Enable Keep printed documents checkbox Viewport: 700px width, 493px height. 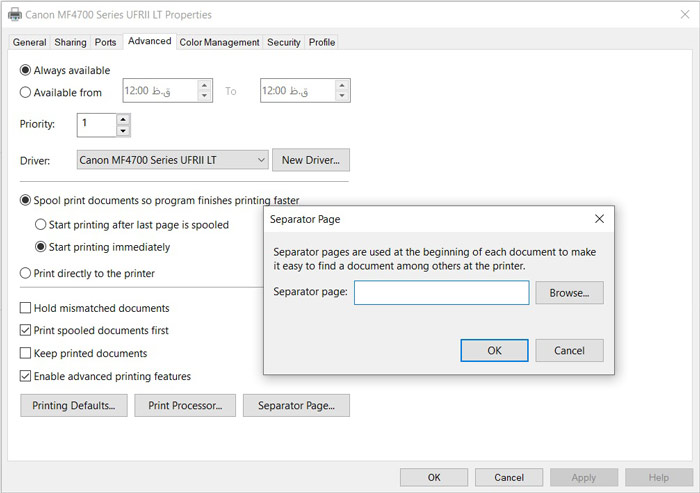tap(25, 353)
